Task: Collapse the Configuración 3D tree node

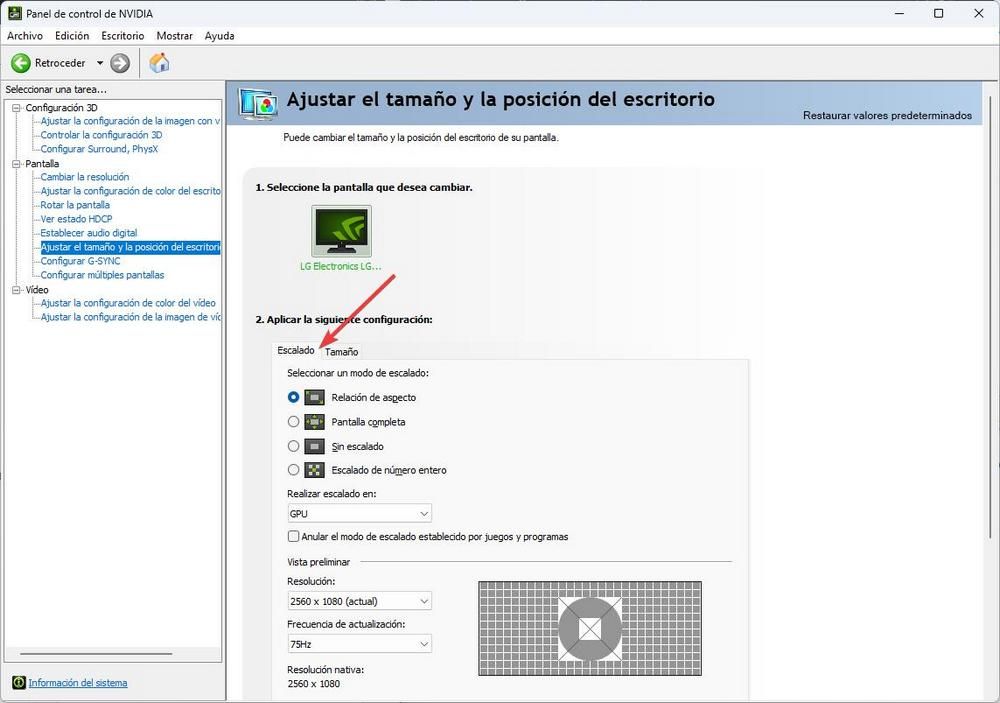Action: pyautogui.click(x=17, y=108)
